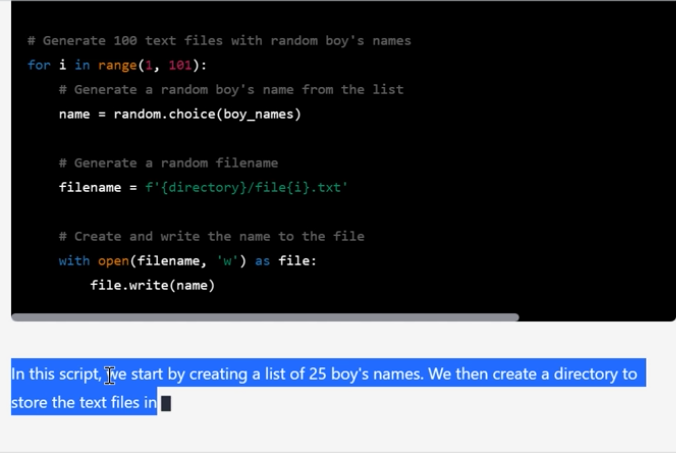The height and width of the screenshot is (455, 676).
Task: Click the 'Create and write the name' comment
Action: coord(211,236)
